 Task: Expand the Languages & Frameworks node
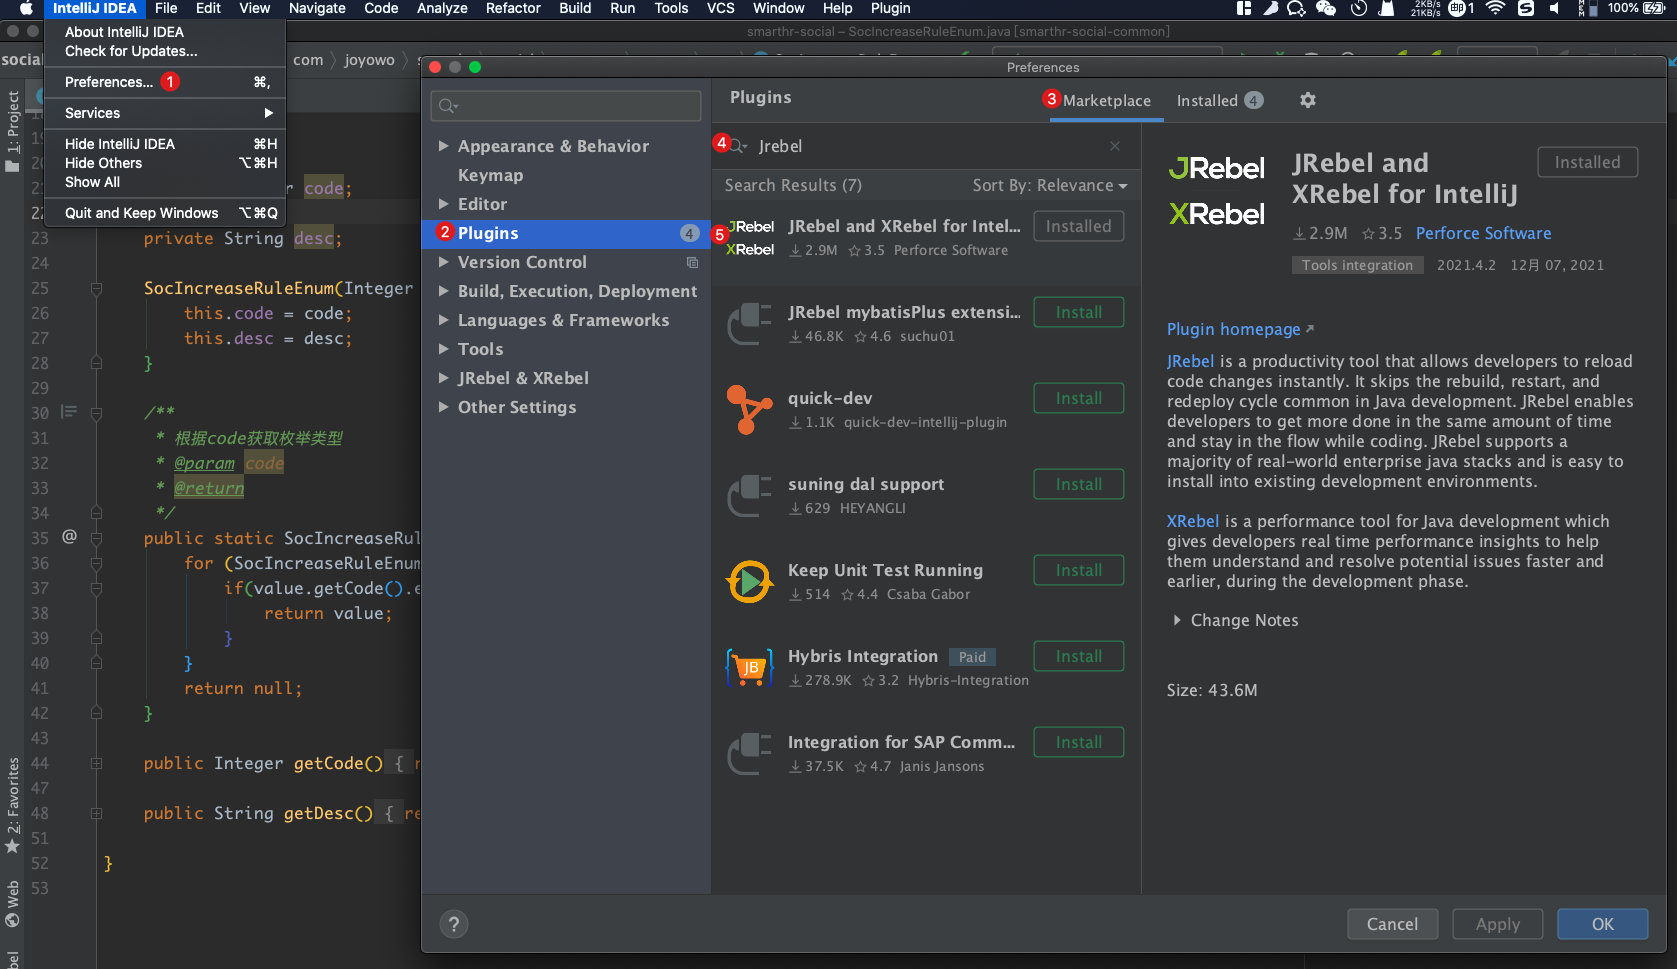click(443, 320)
